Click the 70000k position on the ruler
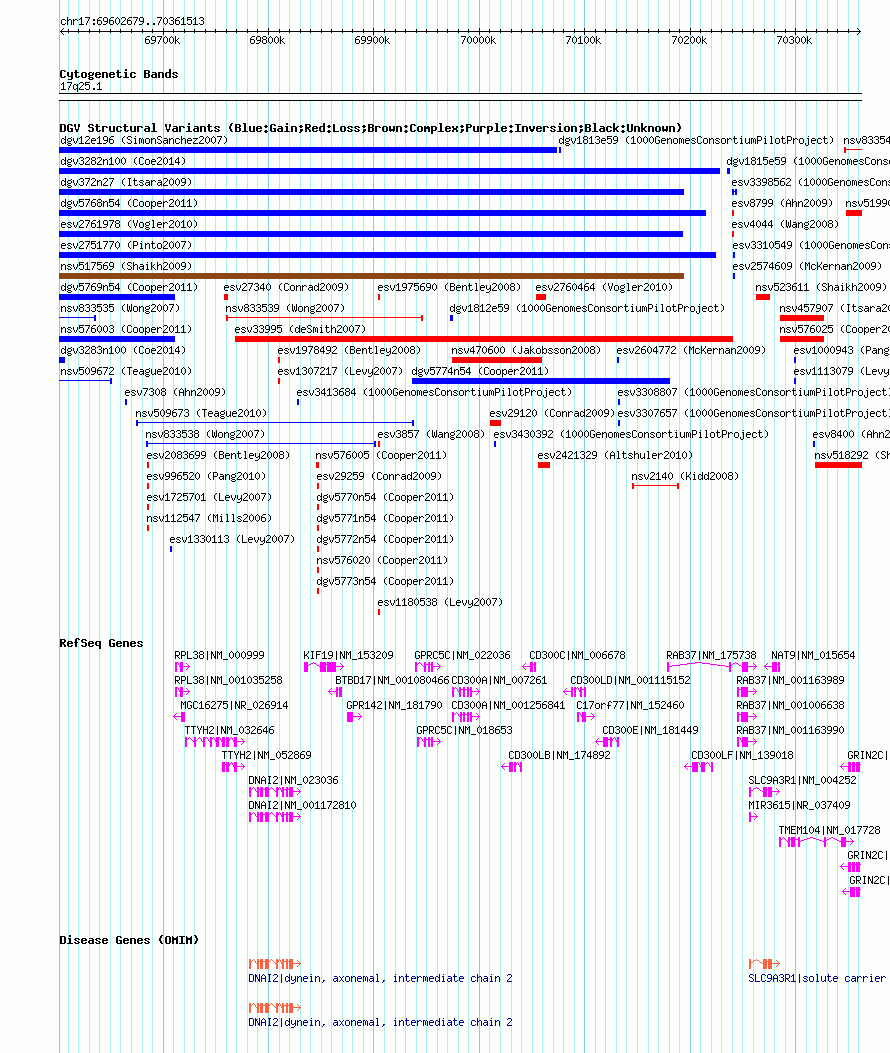The height and width of the screenshot is (1053, 890). (478, 40)
